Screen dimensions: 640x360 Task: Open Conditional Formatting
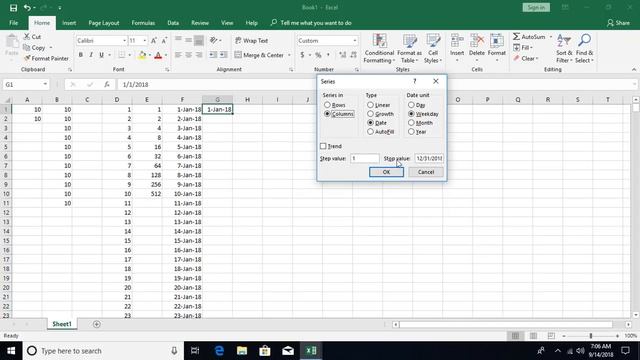tap(379, 48)
